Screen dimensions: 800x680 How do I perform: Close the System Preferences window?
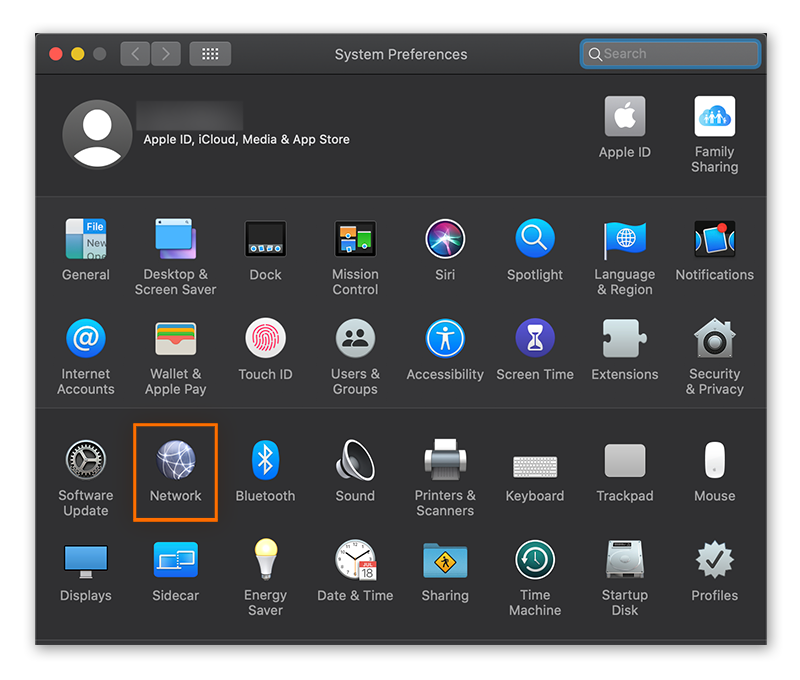[x=56, y=54]
